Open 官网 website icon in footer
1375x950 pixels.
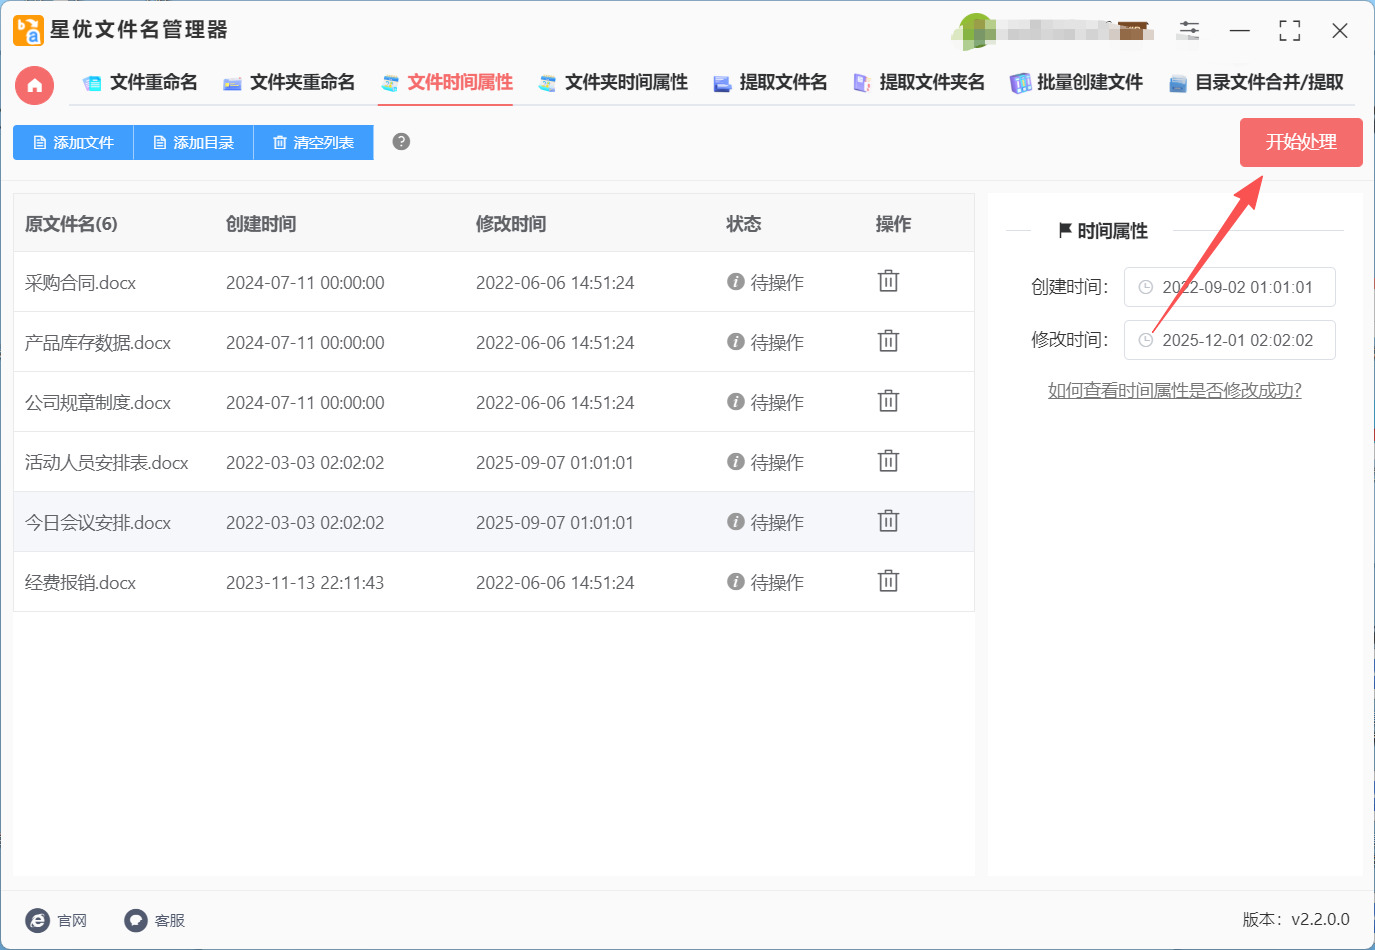[x=38, y=920]
